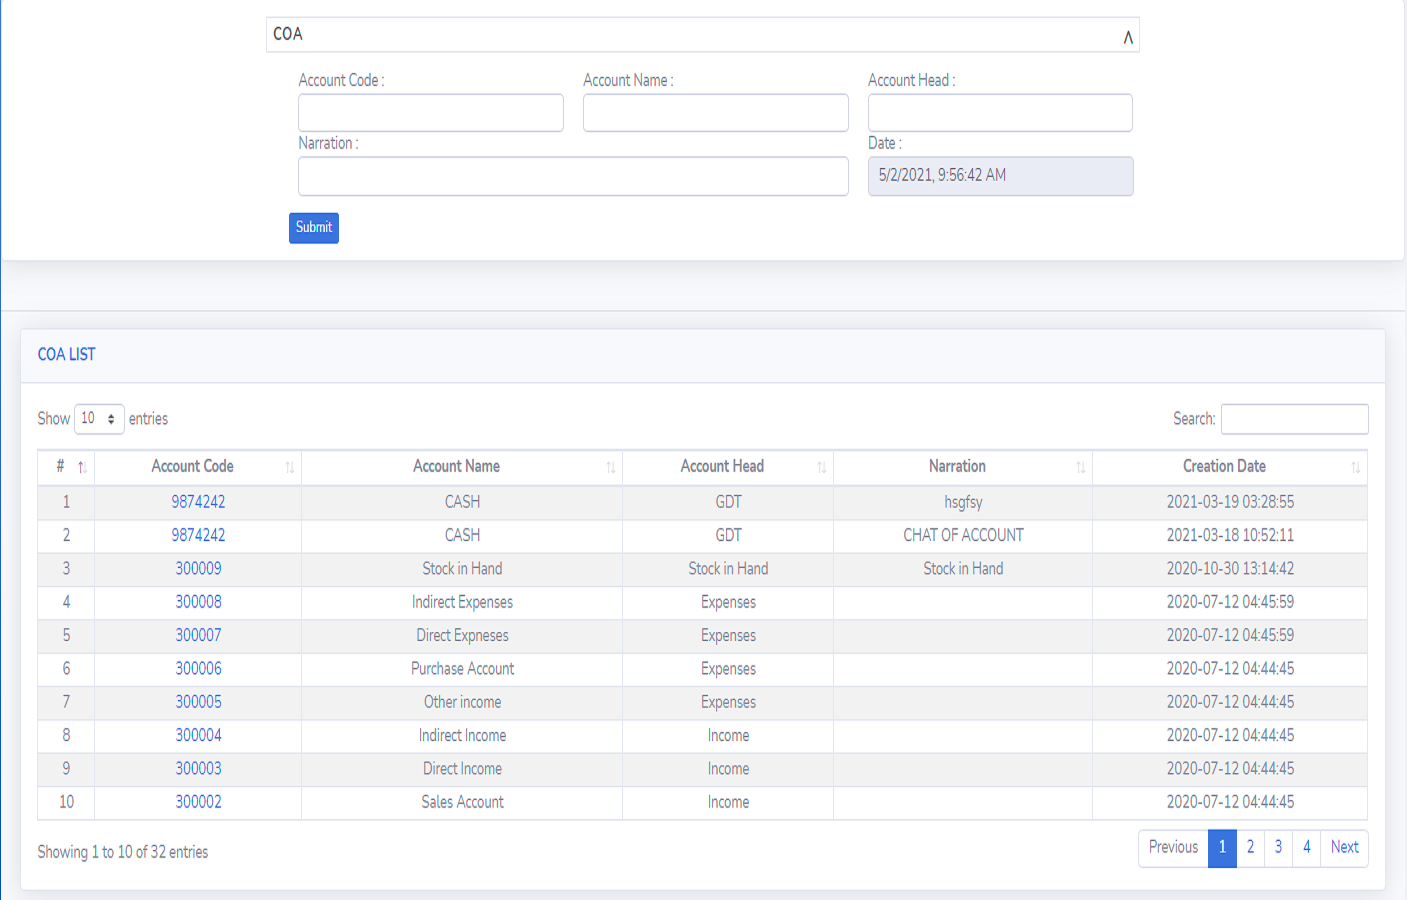Click the Next pagination button
The height and width of the screenshot is (900, 1407).
tap(1344, 848)
